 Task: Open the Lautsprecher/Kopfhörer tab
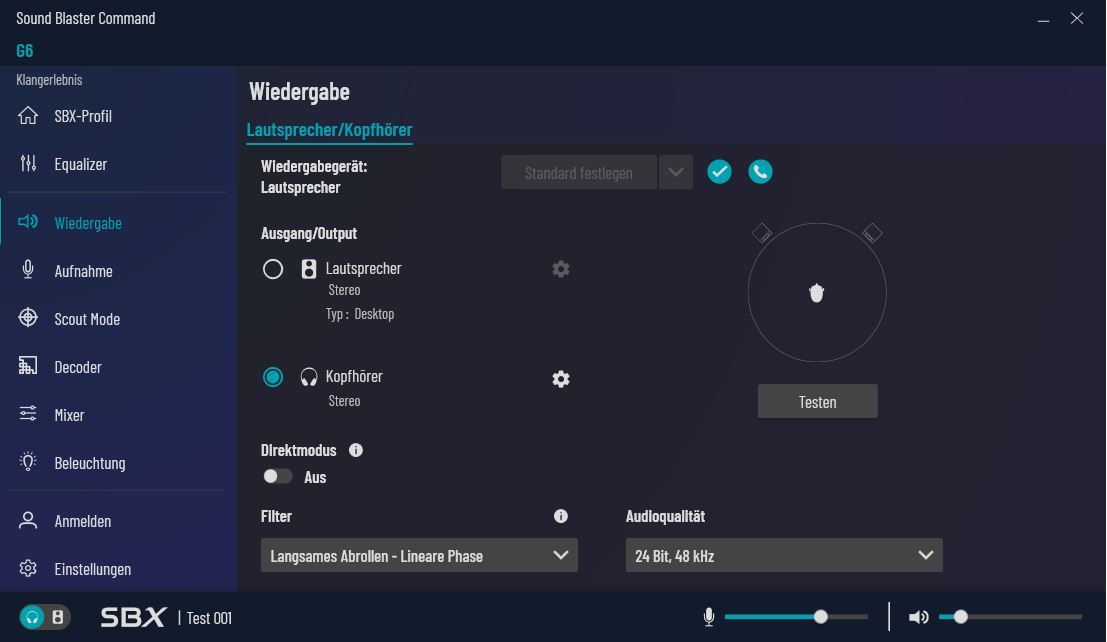pos(329,130)
